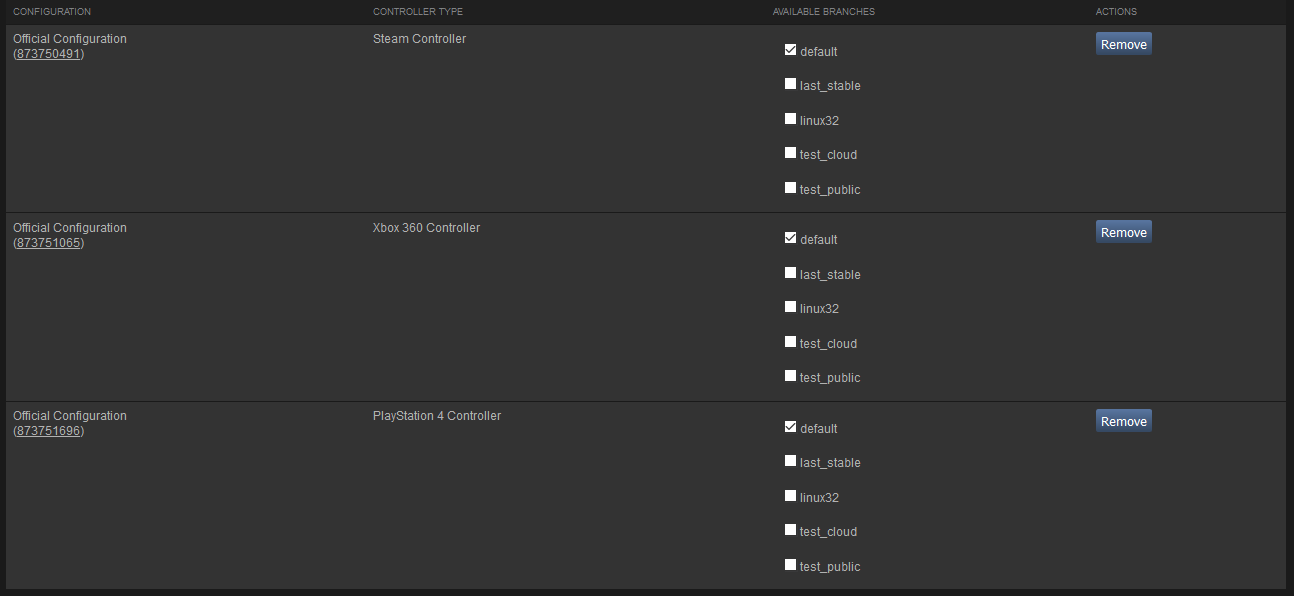1294x596 pixels.
Task: Check linux32 for Steam Controller config
Action: coord(791,119)
